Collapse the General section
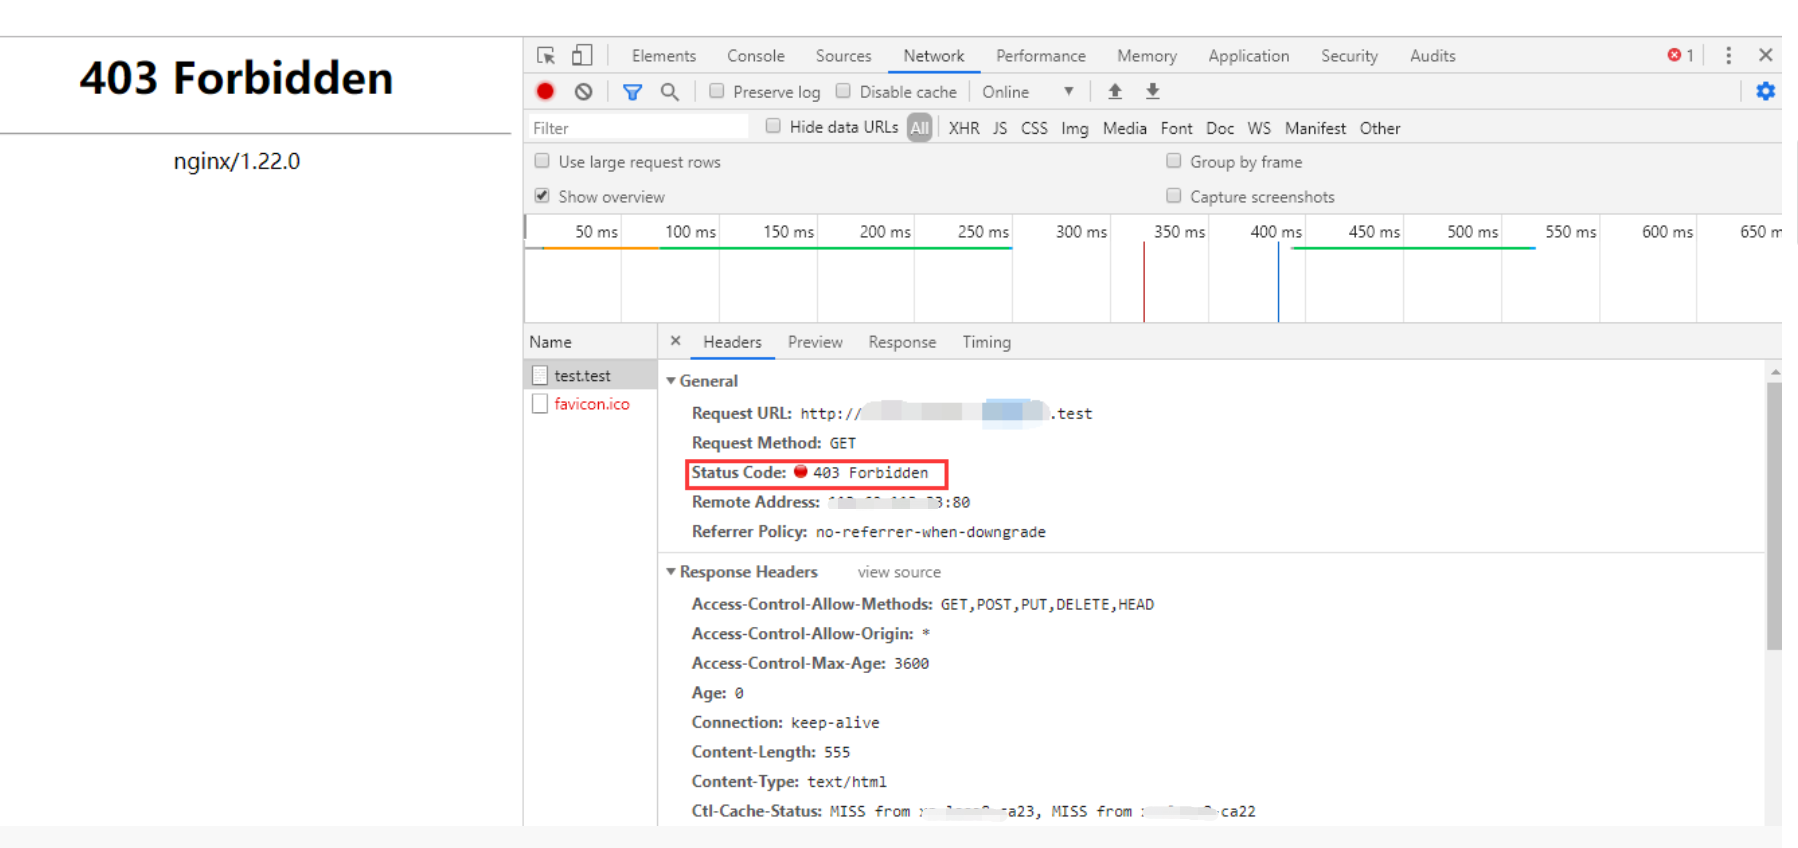 coord(671,381)
